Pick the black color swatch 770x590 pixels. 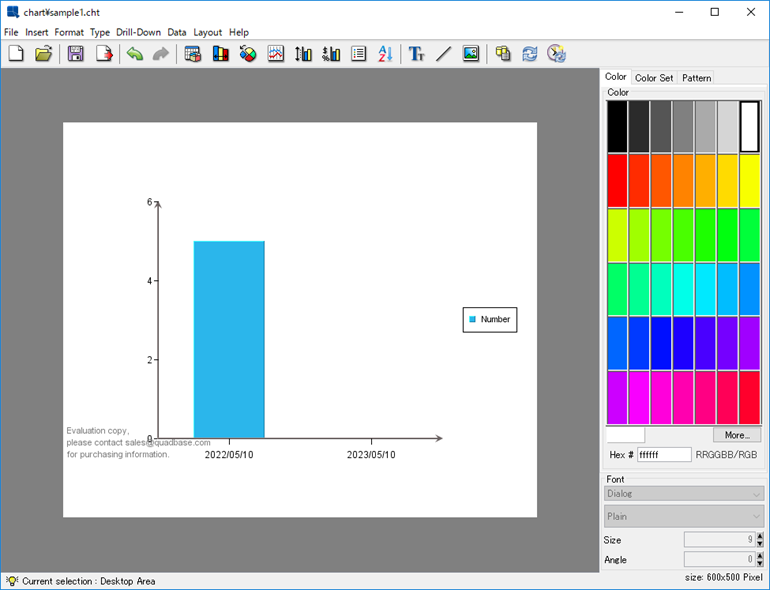point(617,126)
